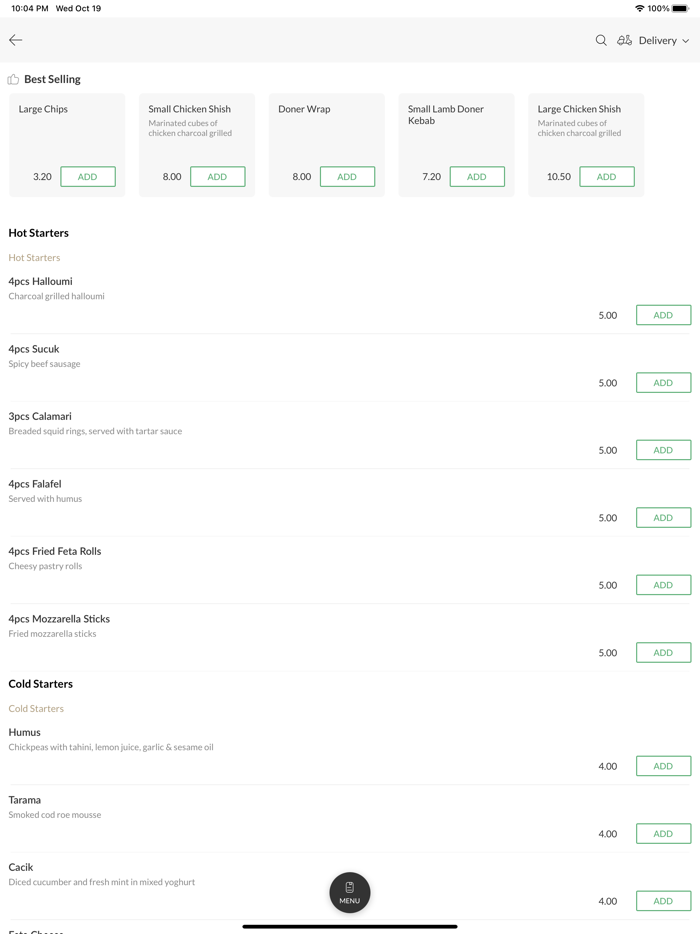Image resolution: width=700 pixels, height=934 pixels.
Task: Open the search magnifier icon
Action: 601,40
